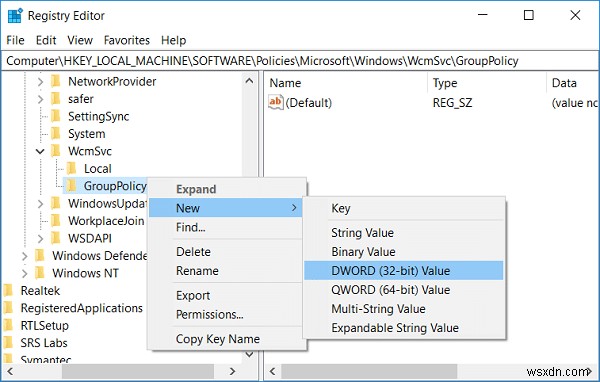The image size is (600, 382).
Task: Select DWORD (32-bit) Value
Action: pyautogui.click(x=404, y=271)
